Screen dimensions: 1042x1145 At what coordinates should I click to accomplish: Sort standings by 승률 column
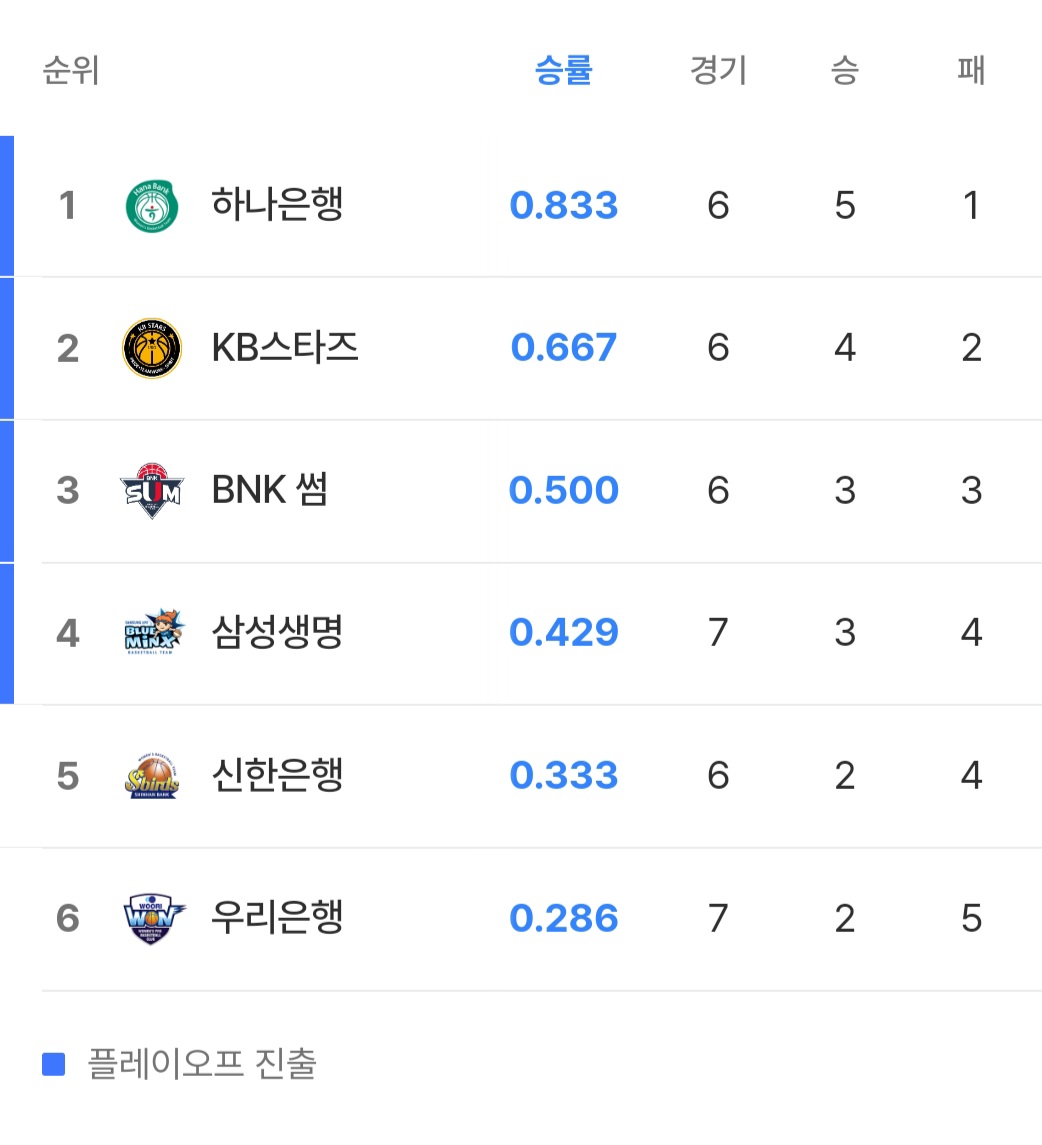[x=564, y=71]
